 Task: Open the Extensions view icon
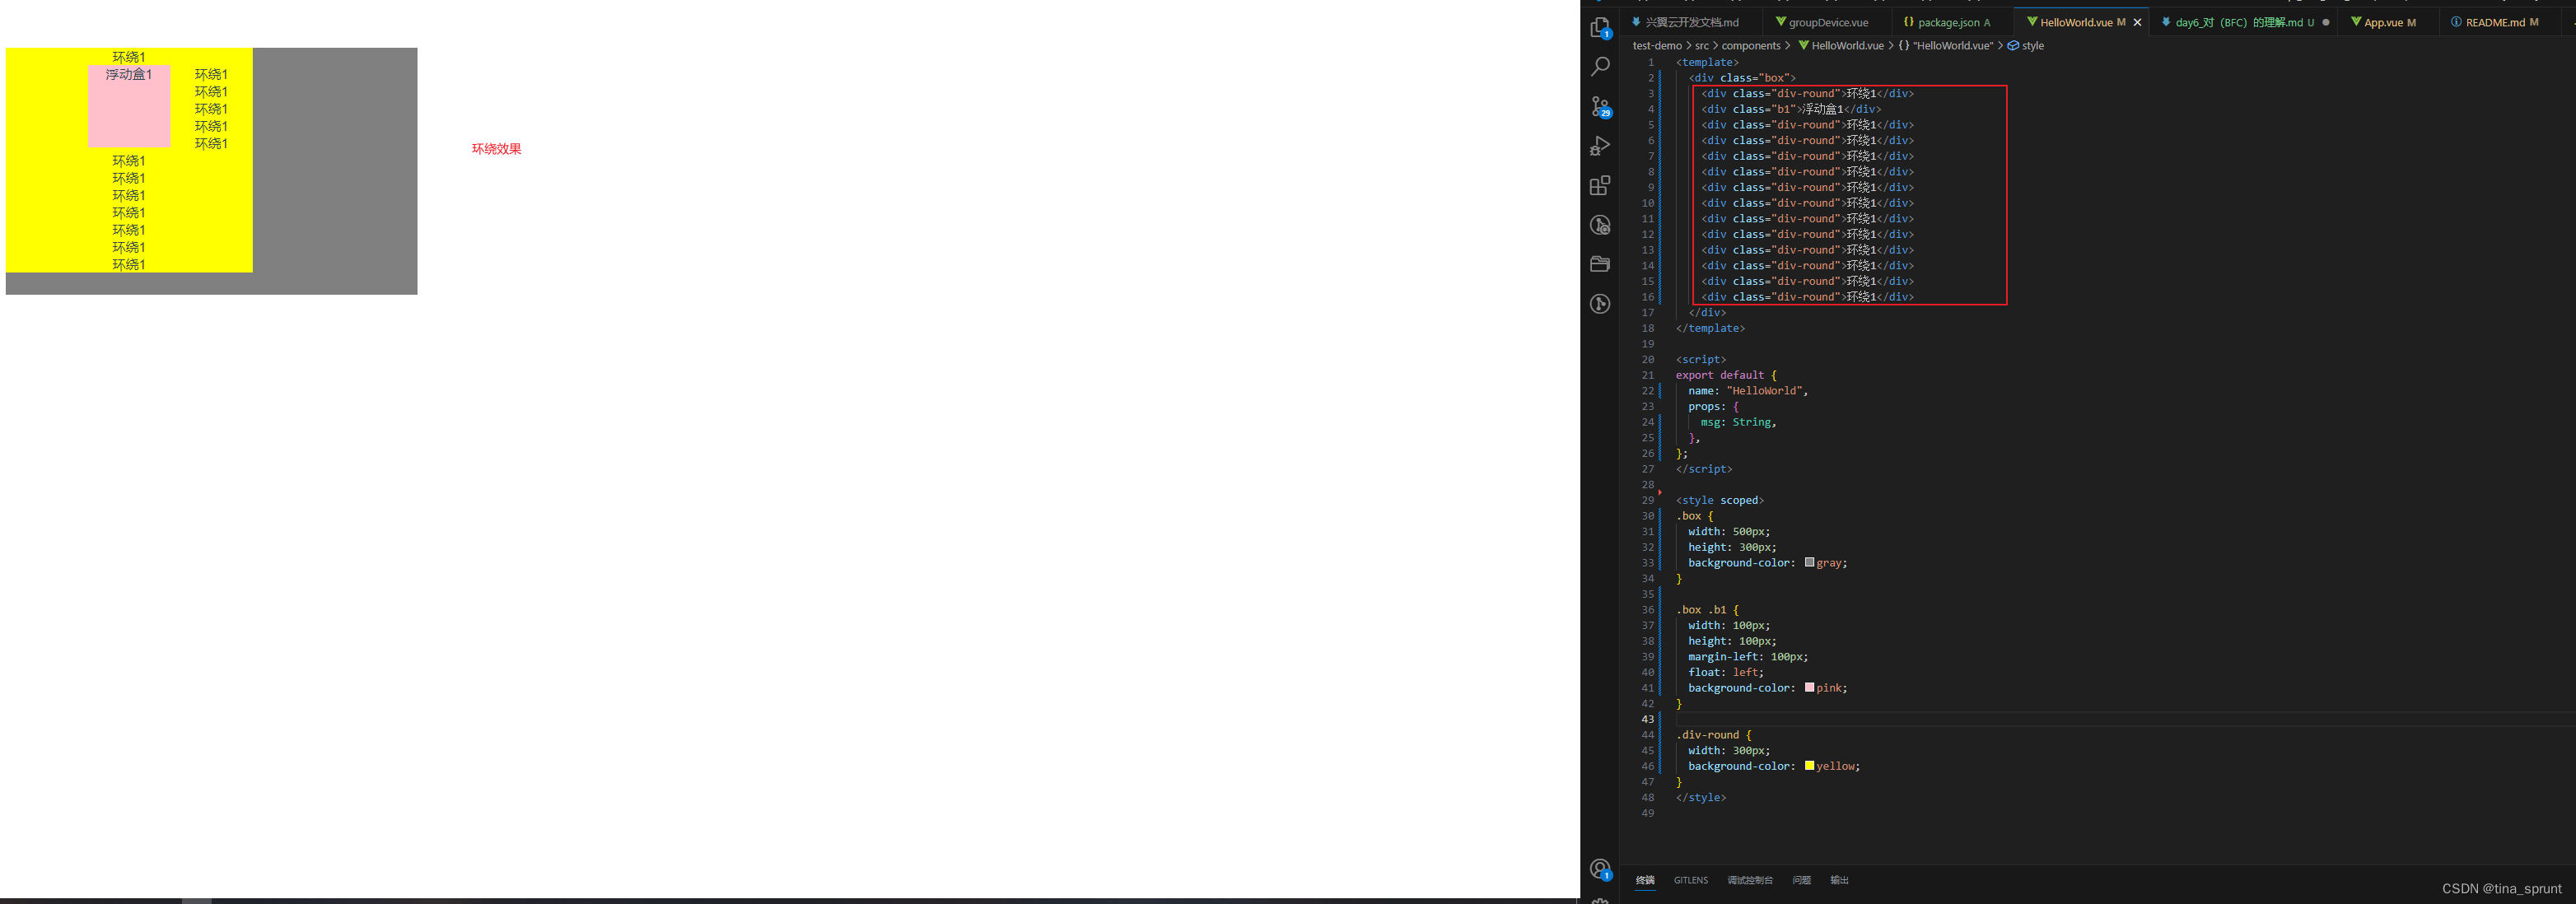pos(1600,185)
